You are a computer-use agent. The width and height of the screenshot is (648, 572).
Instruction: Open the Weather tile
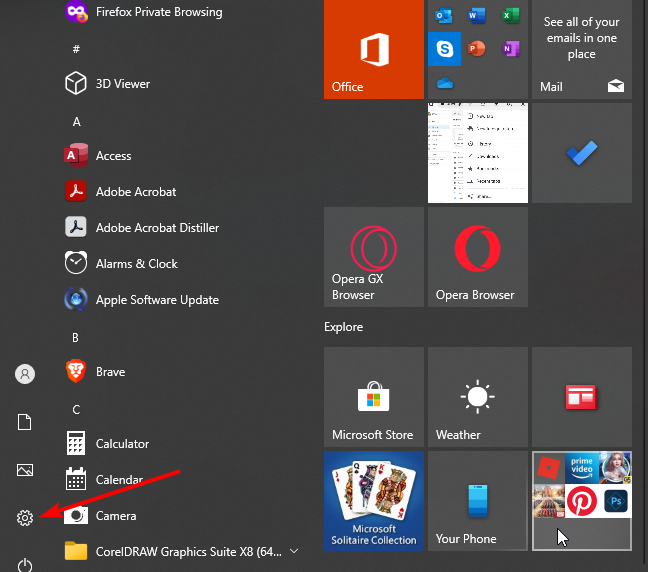[477, 397]
